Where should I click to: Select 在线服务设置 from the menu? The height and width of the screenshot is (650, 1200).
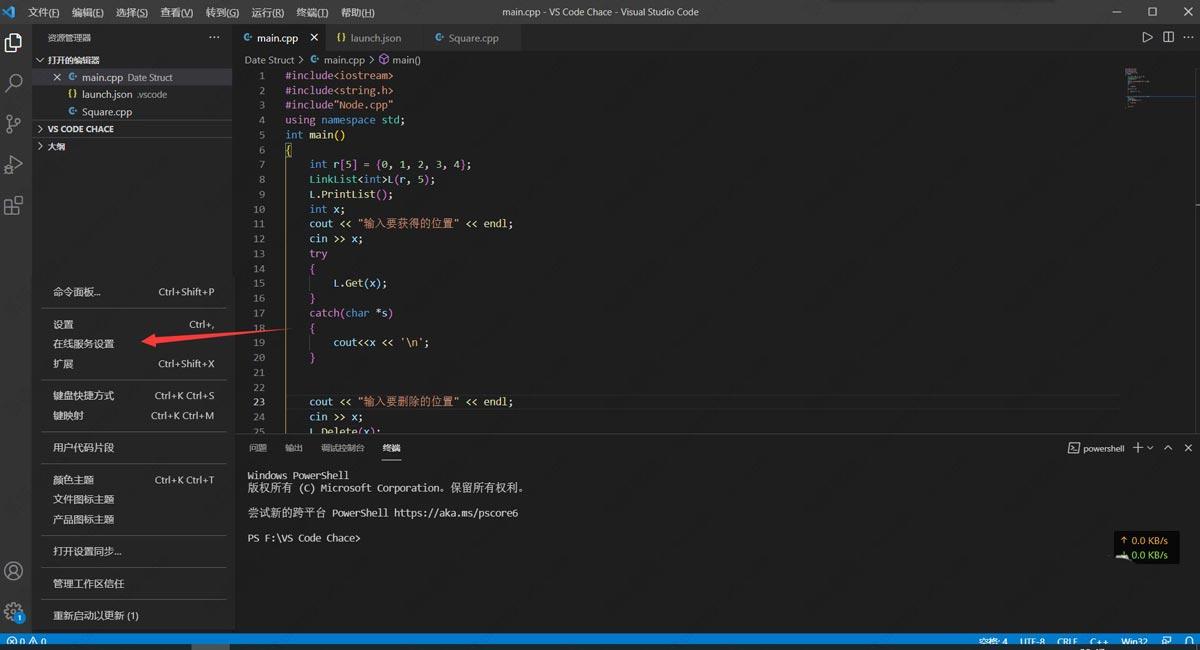[84, 344]
